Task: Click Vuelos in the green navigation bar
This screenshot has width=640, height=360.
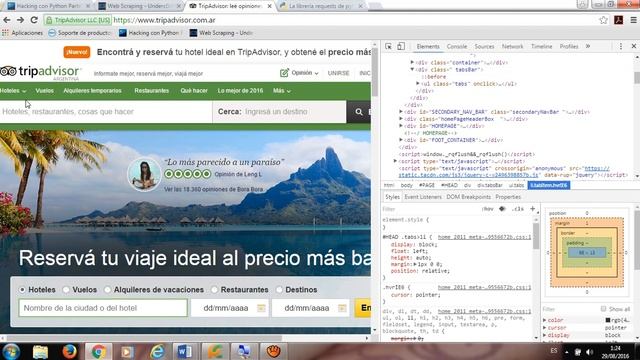Action: 44,91
